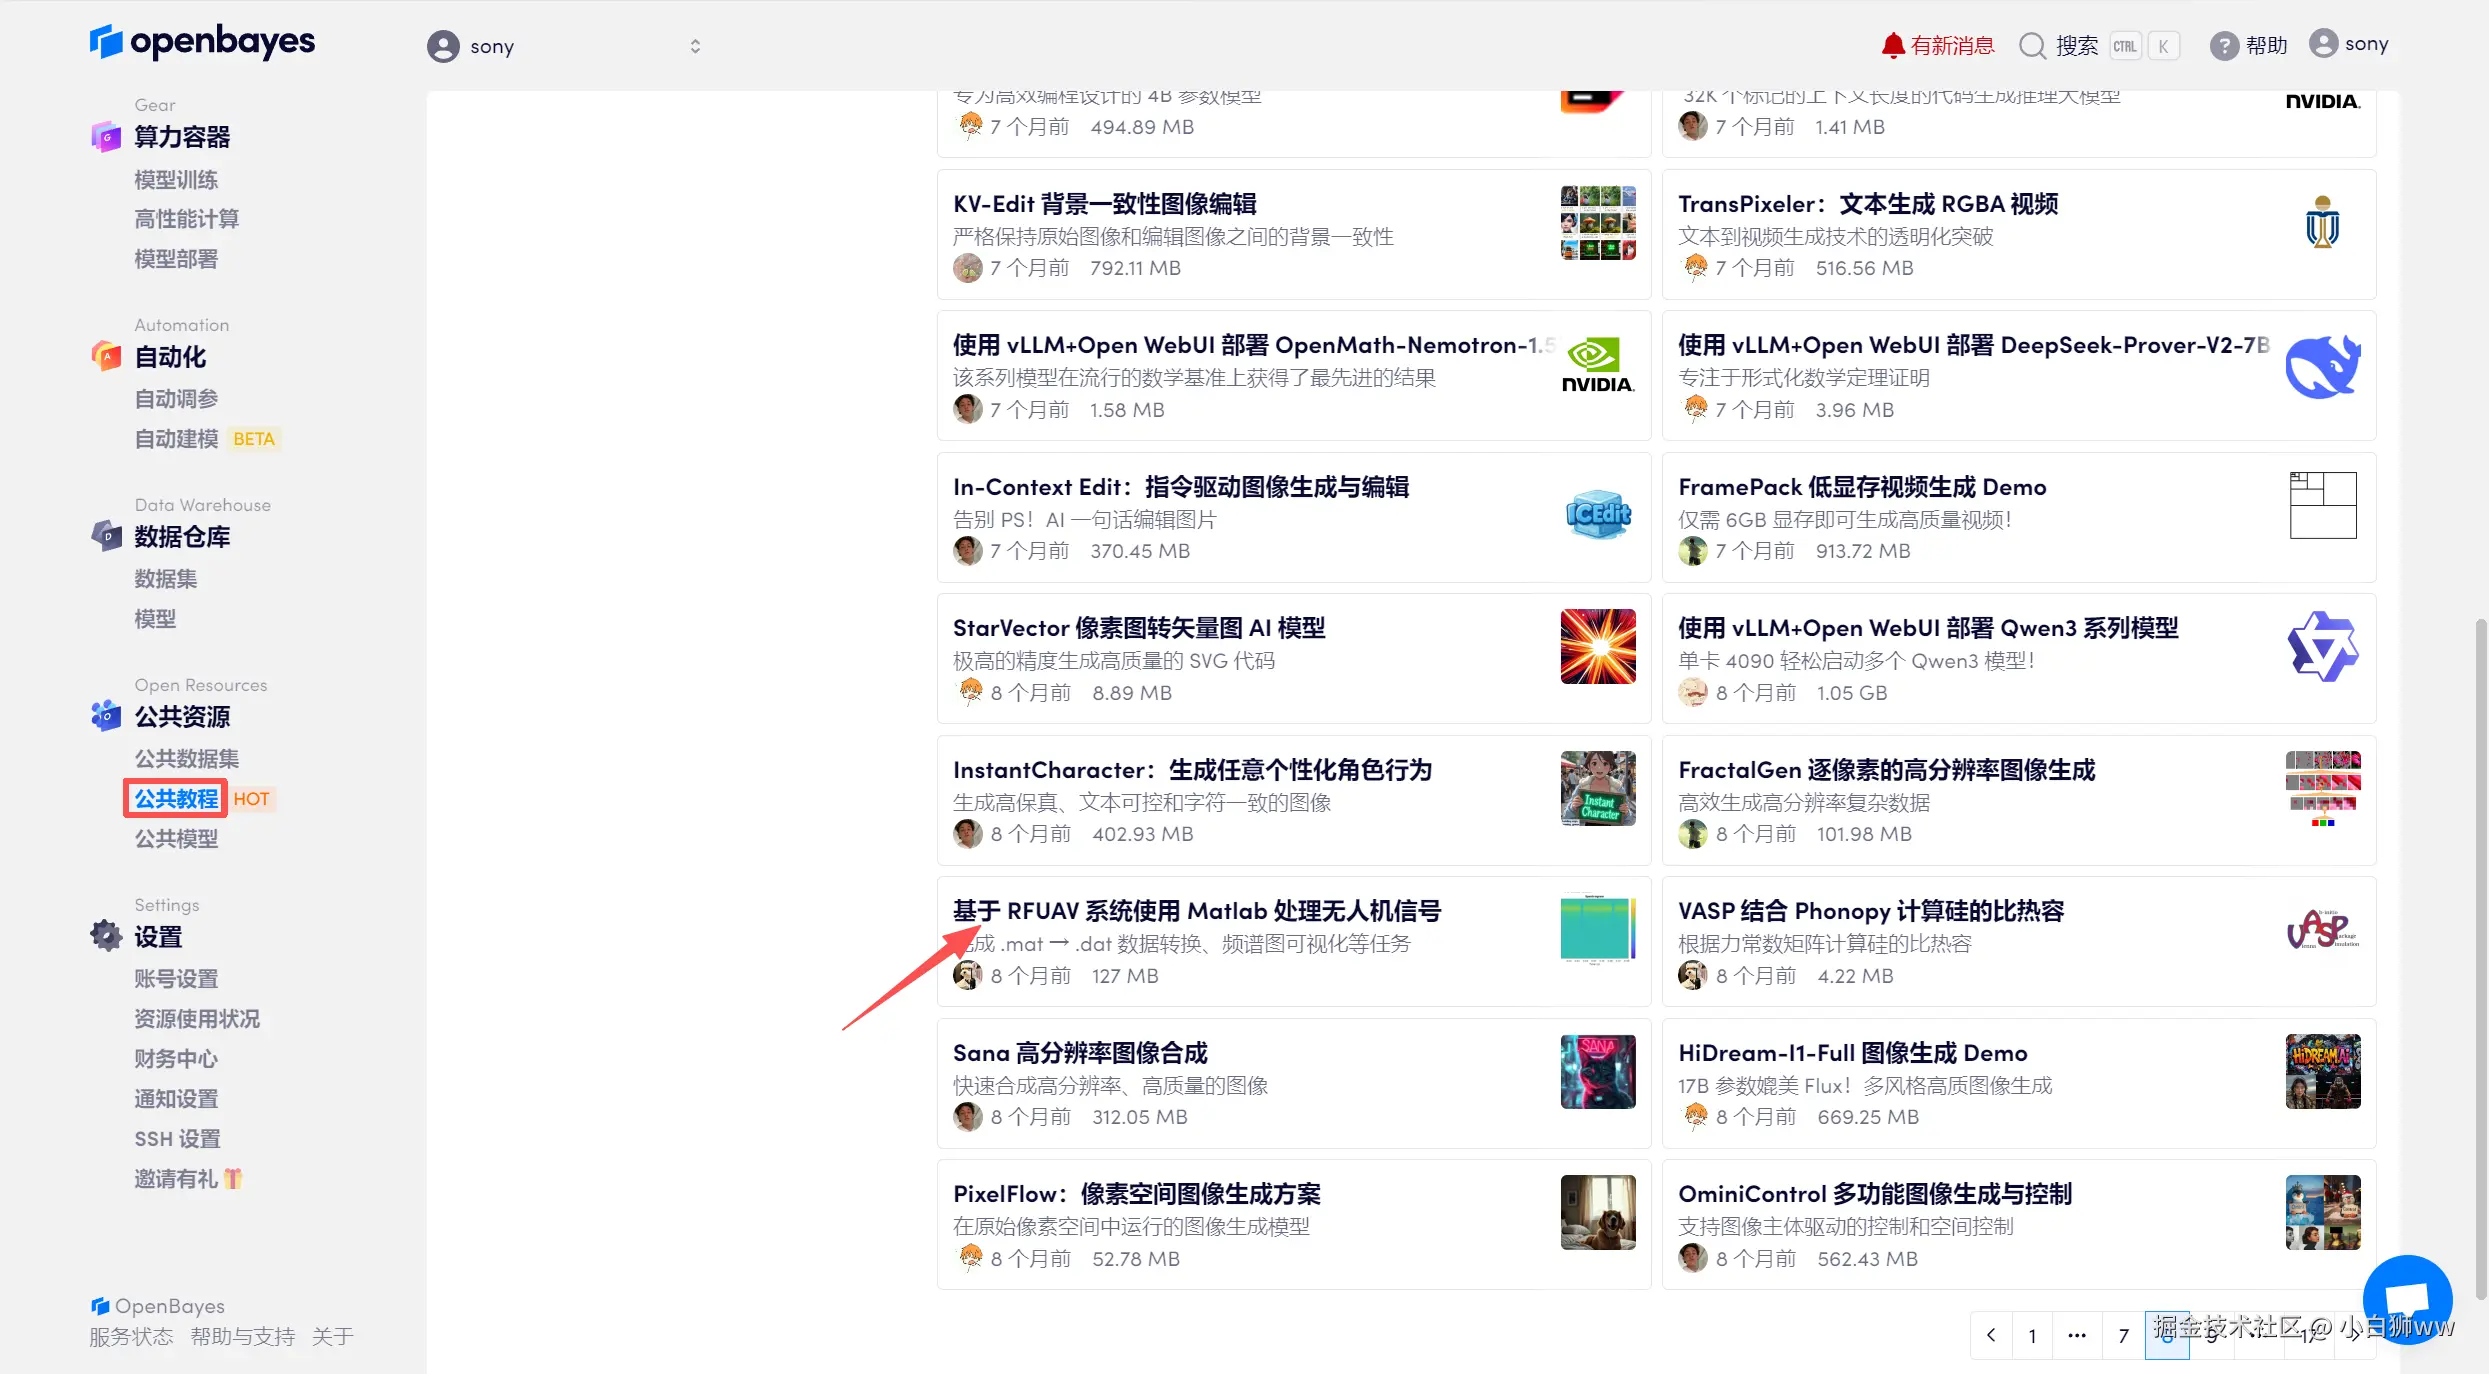Click the 算力容器 cube icon
The height and width of the screenshot is (1374, 2489).
[x=106, y=137]
